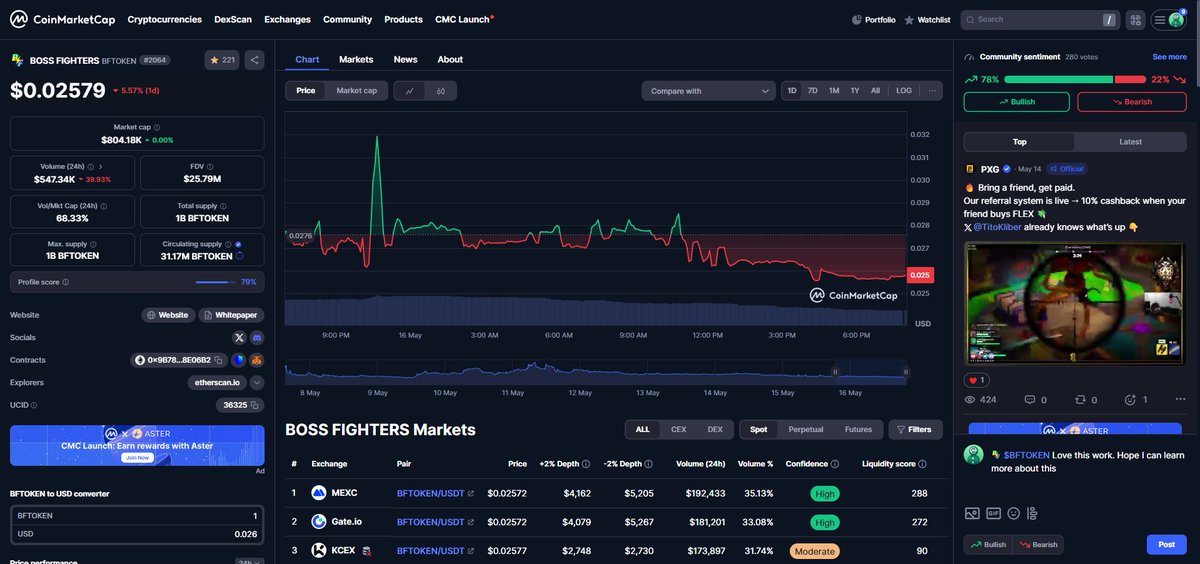Show Perpetual markets
Viewport: 1200px width, 564px height.
click(806, 430)
